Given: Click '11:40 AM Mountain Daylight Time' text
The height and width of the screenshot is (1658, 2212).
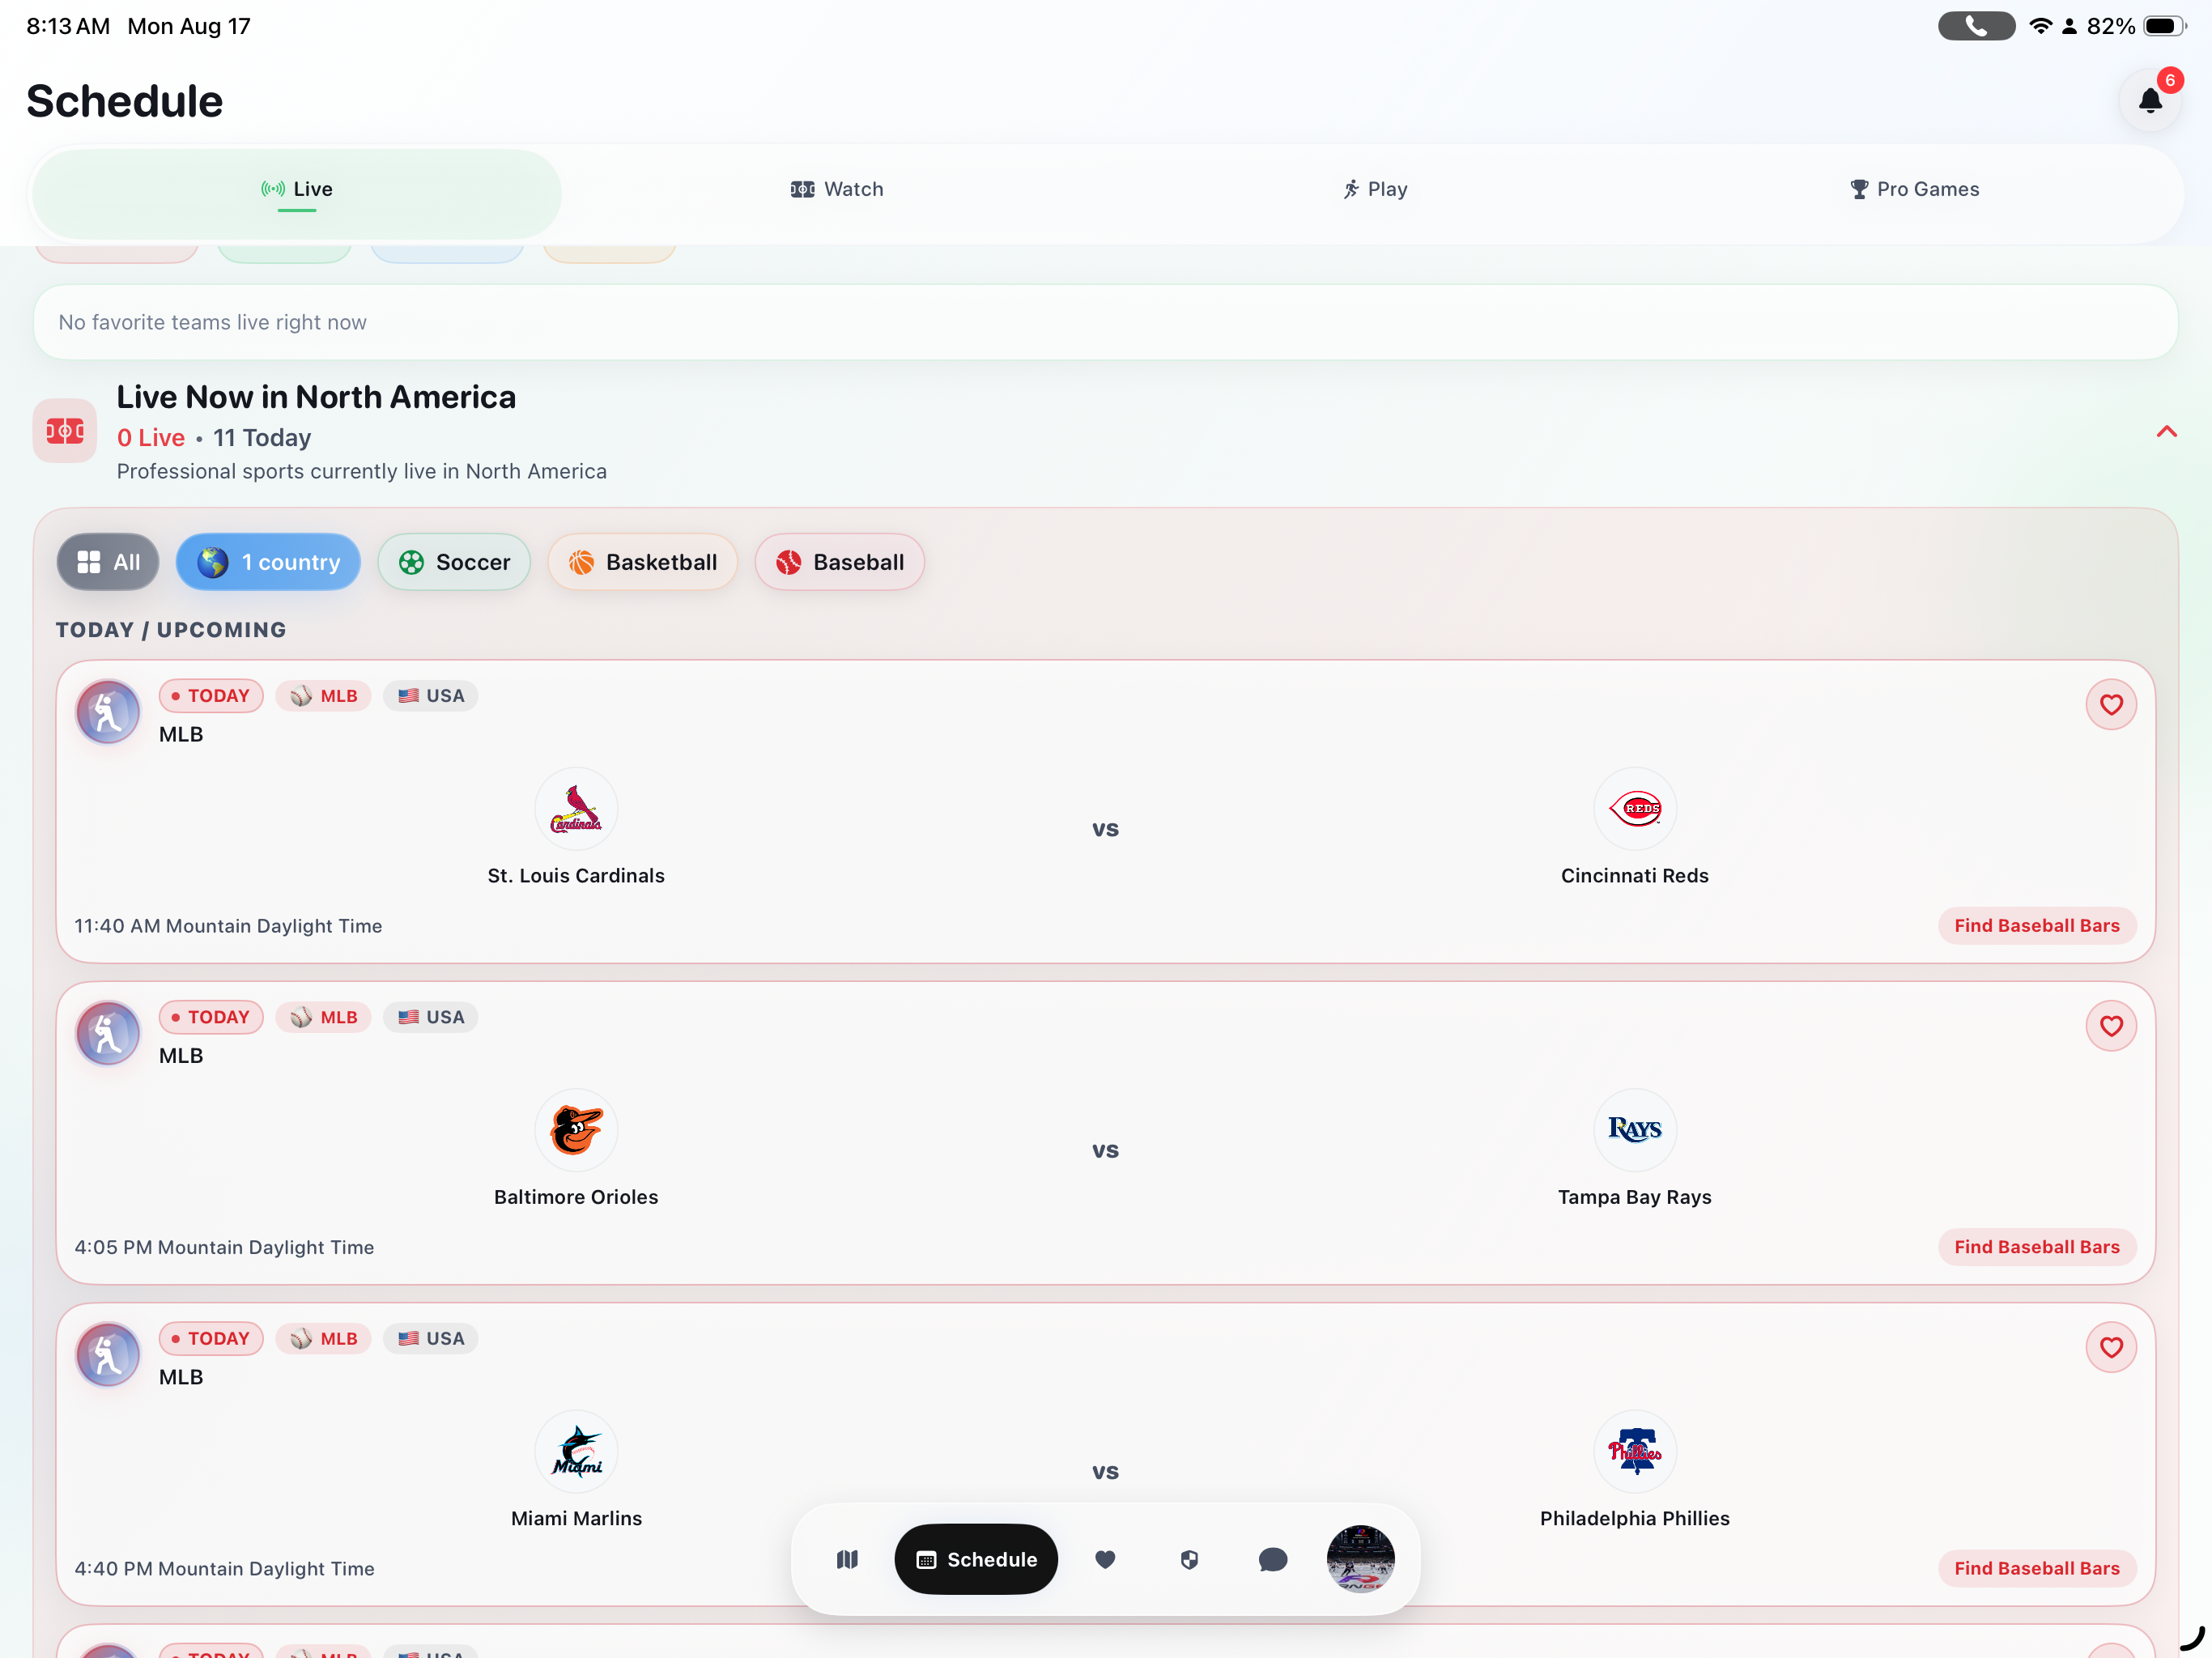Looking at the screenshot, I should click(x=228, y=926).
